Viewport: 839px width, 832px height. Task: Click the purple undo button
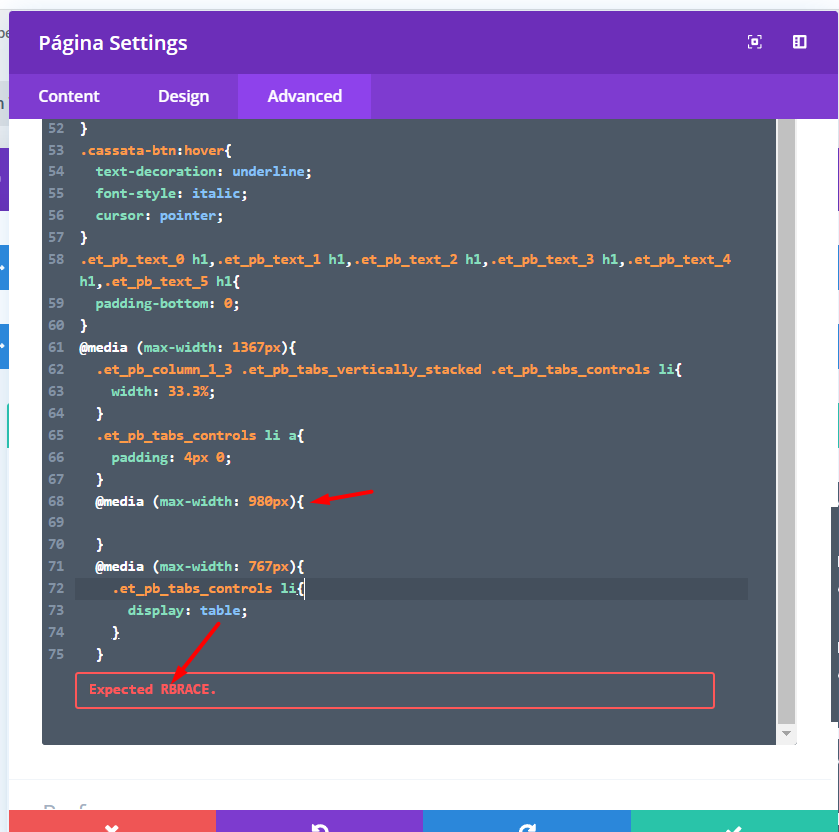[x=319, y=821]
